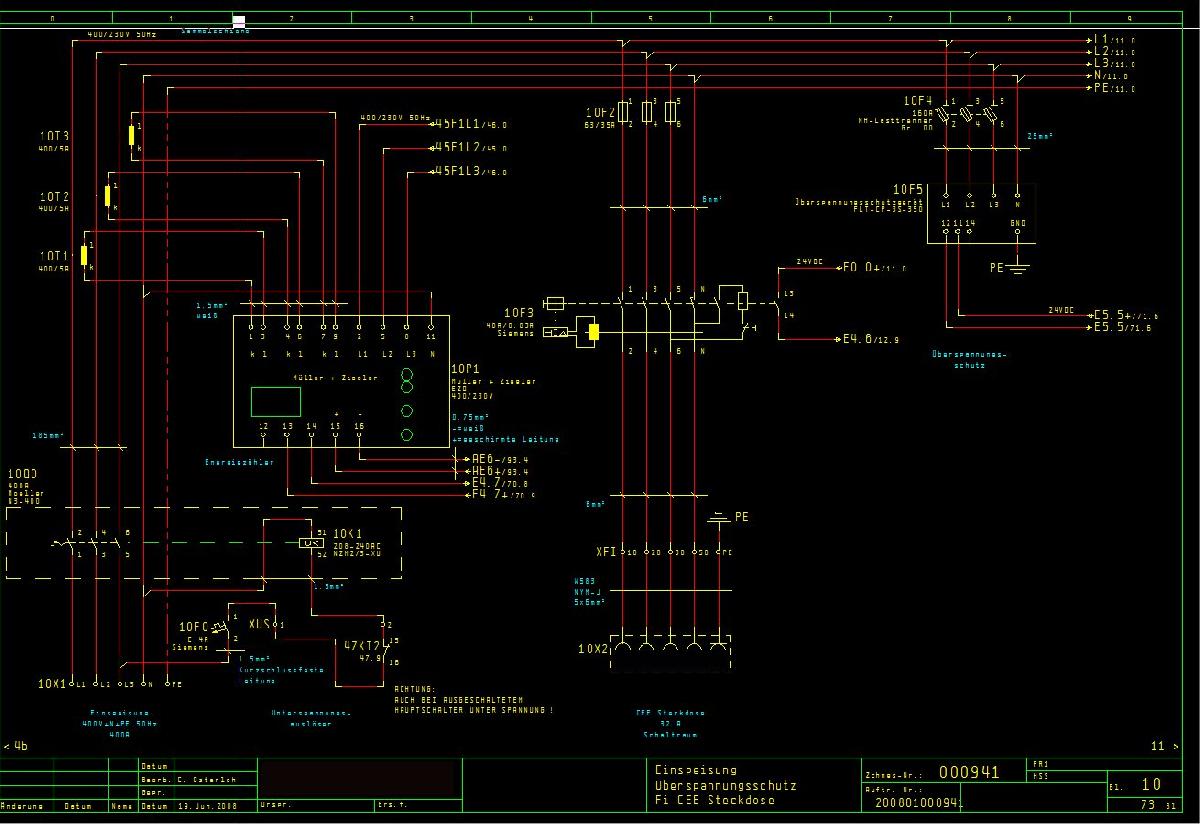Select the green display rectangle in energy meter
This screenshot has width=1200, height=824.
pyautogui.click(x=276, y=401)
